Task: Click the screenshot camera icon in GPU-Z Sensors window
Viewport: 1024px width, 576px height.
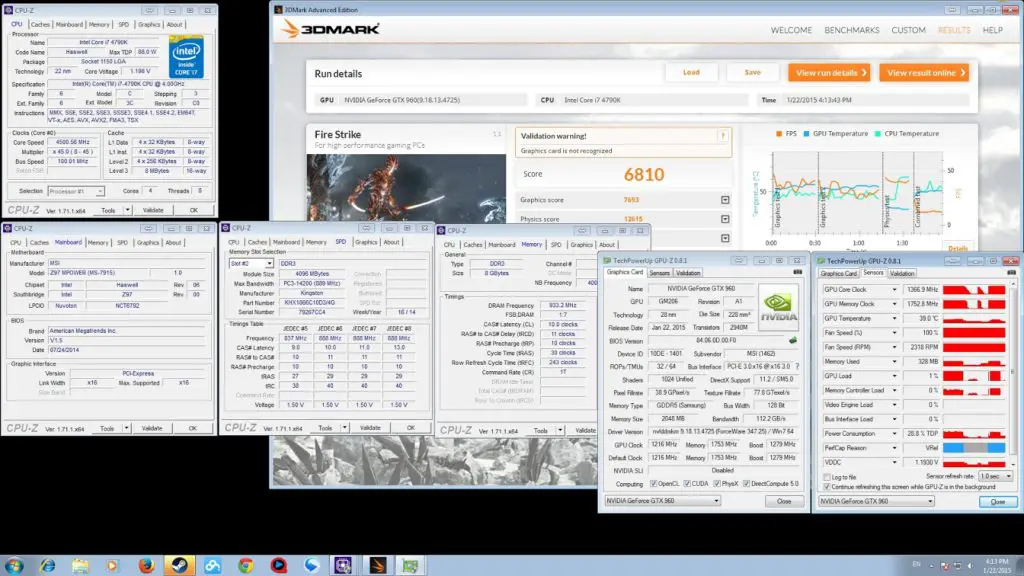Action: point(1011,273)
